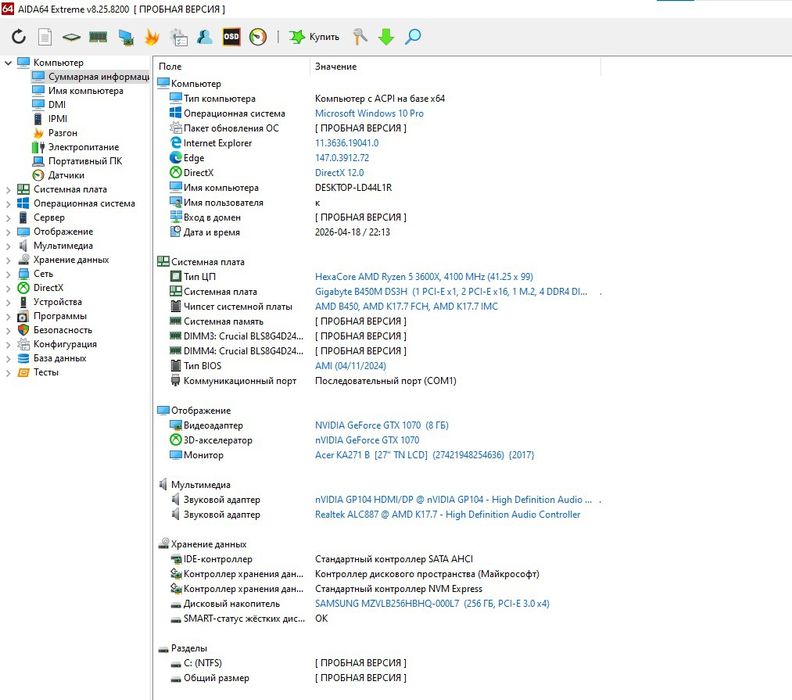The height and width of the screenshot is (700, 792).
Task: Select the Устройства tree item
Action: [50, 302]
